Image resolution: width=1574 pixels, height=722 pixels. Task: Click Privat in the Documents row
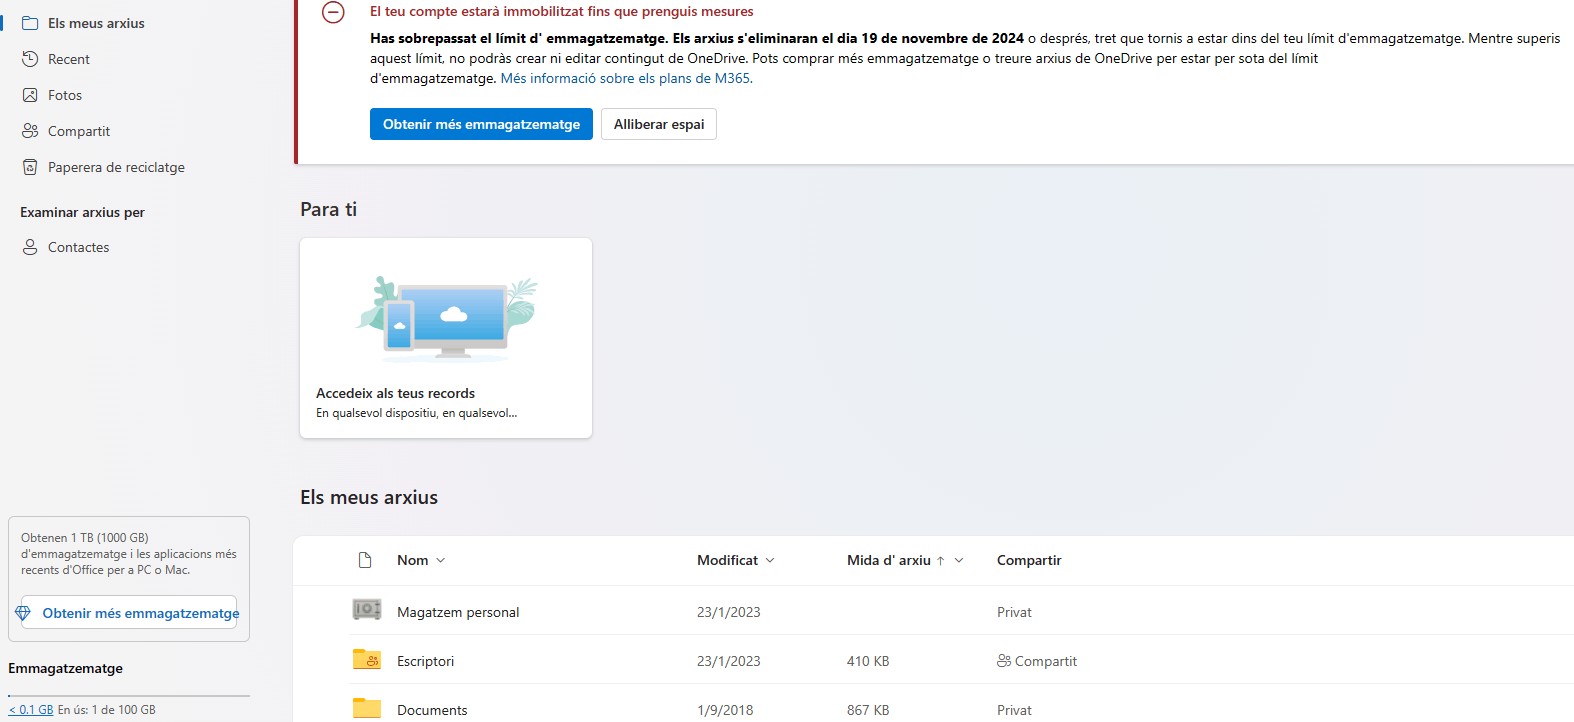point(1014,710)
